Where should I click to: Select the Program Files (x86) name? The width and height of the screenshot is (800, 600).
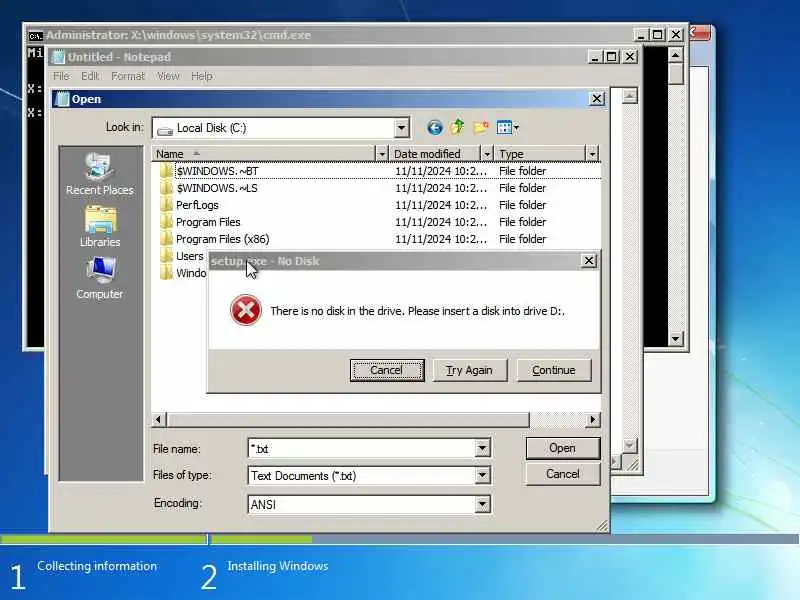222,239
